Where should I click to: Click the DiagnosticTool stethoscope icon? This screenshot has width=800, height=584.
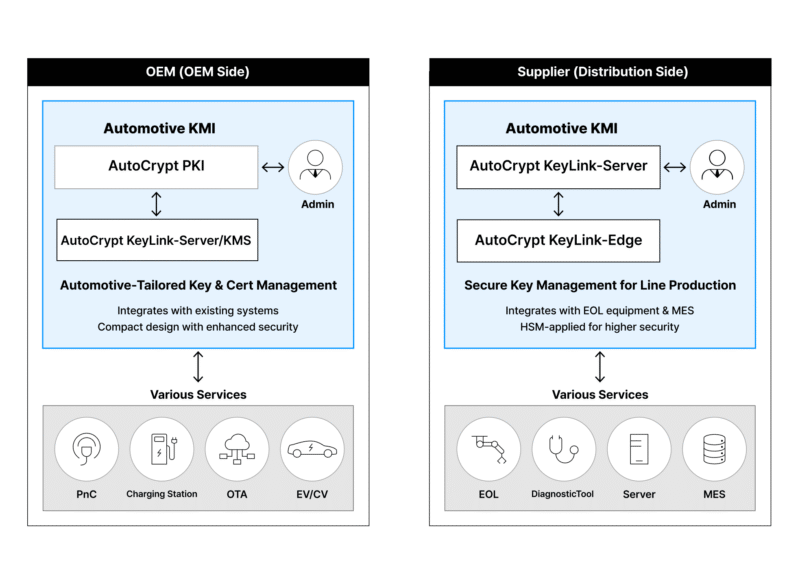click(x=563, y=449)
